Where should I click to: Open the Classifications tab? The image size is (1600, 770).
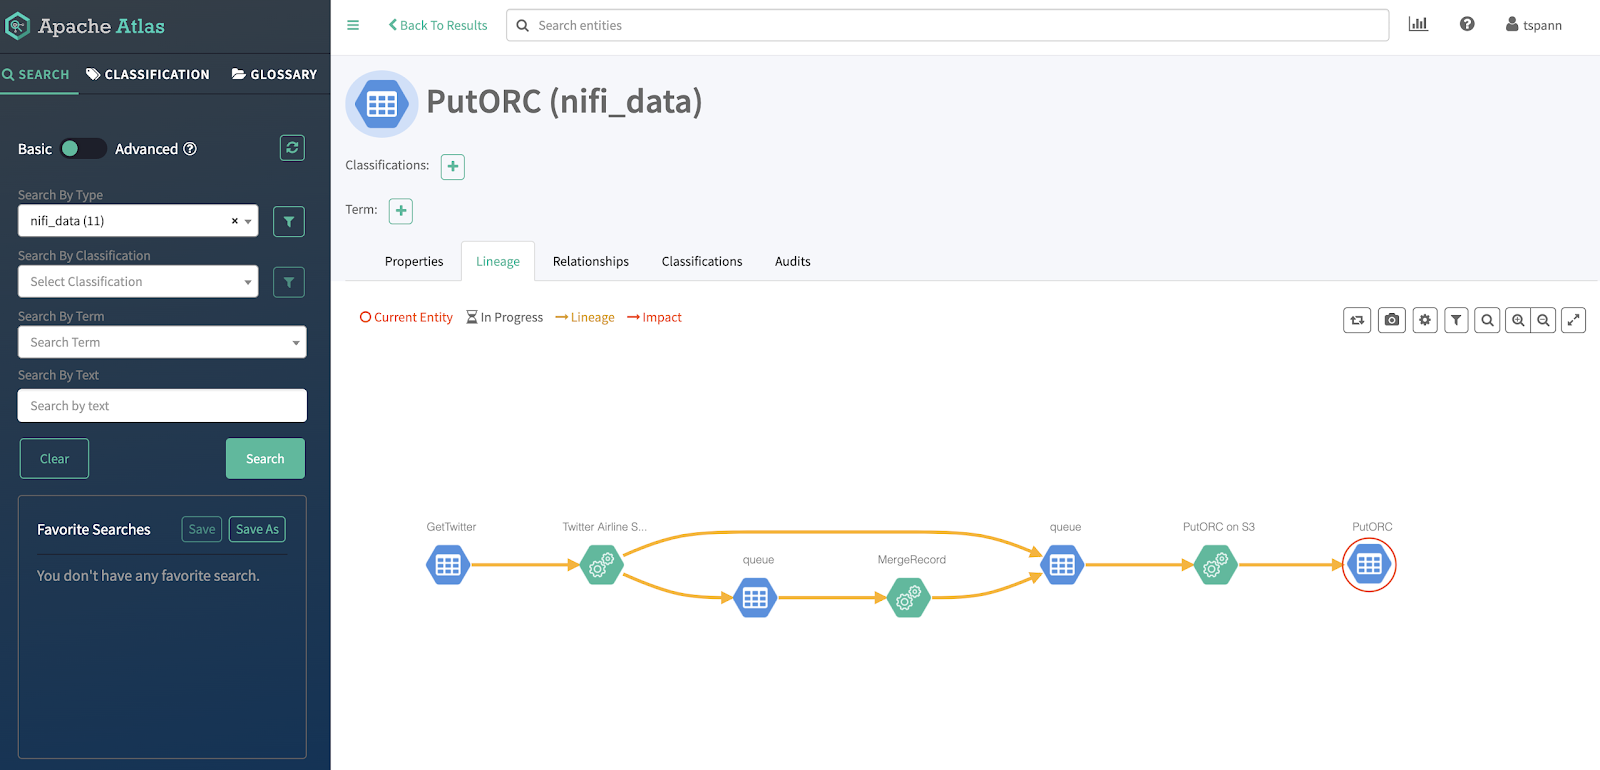point(702,261)
